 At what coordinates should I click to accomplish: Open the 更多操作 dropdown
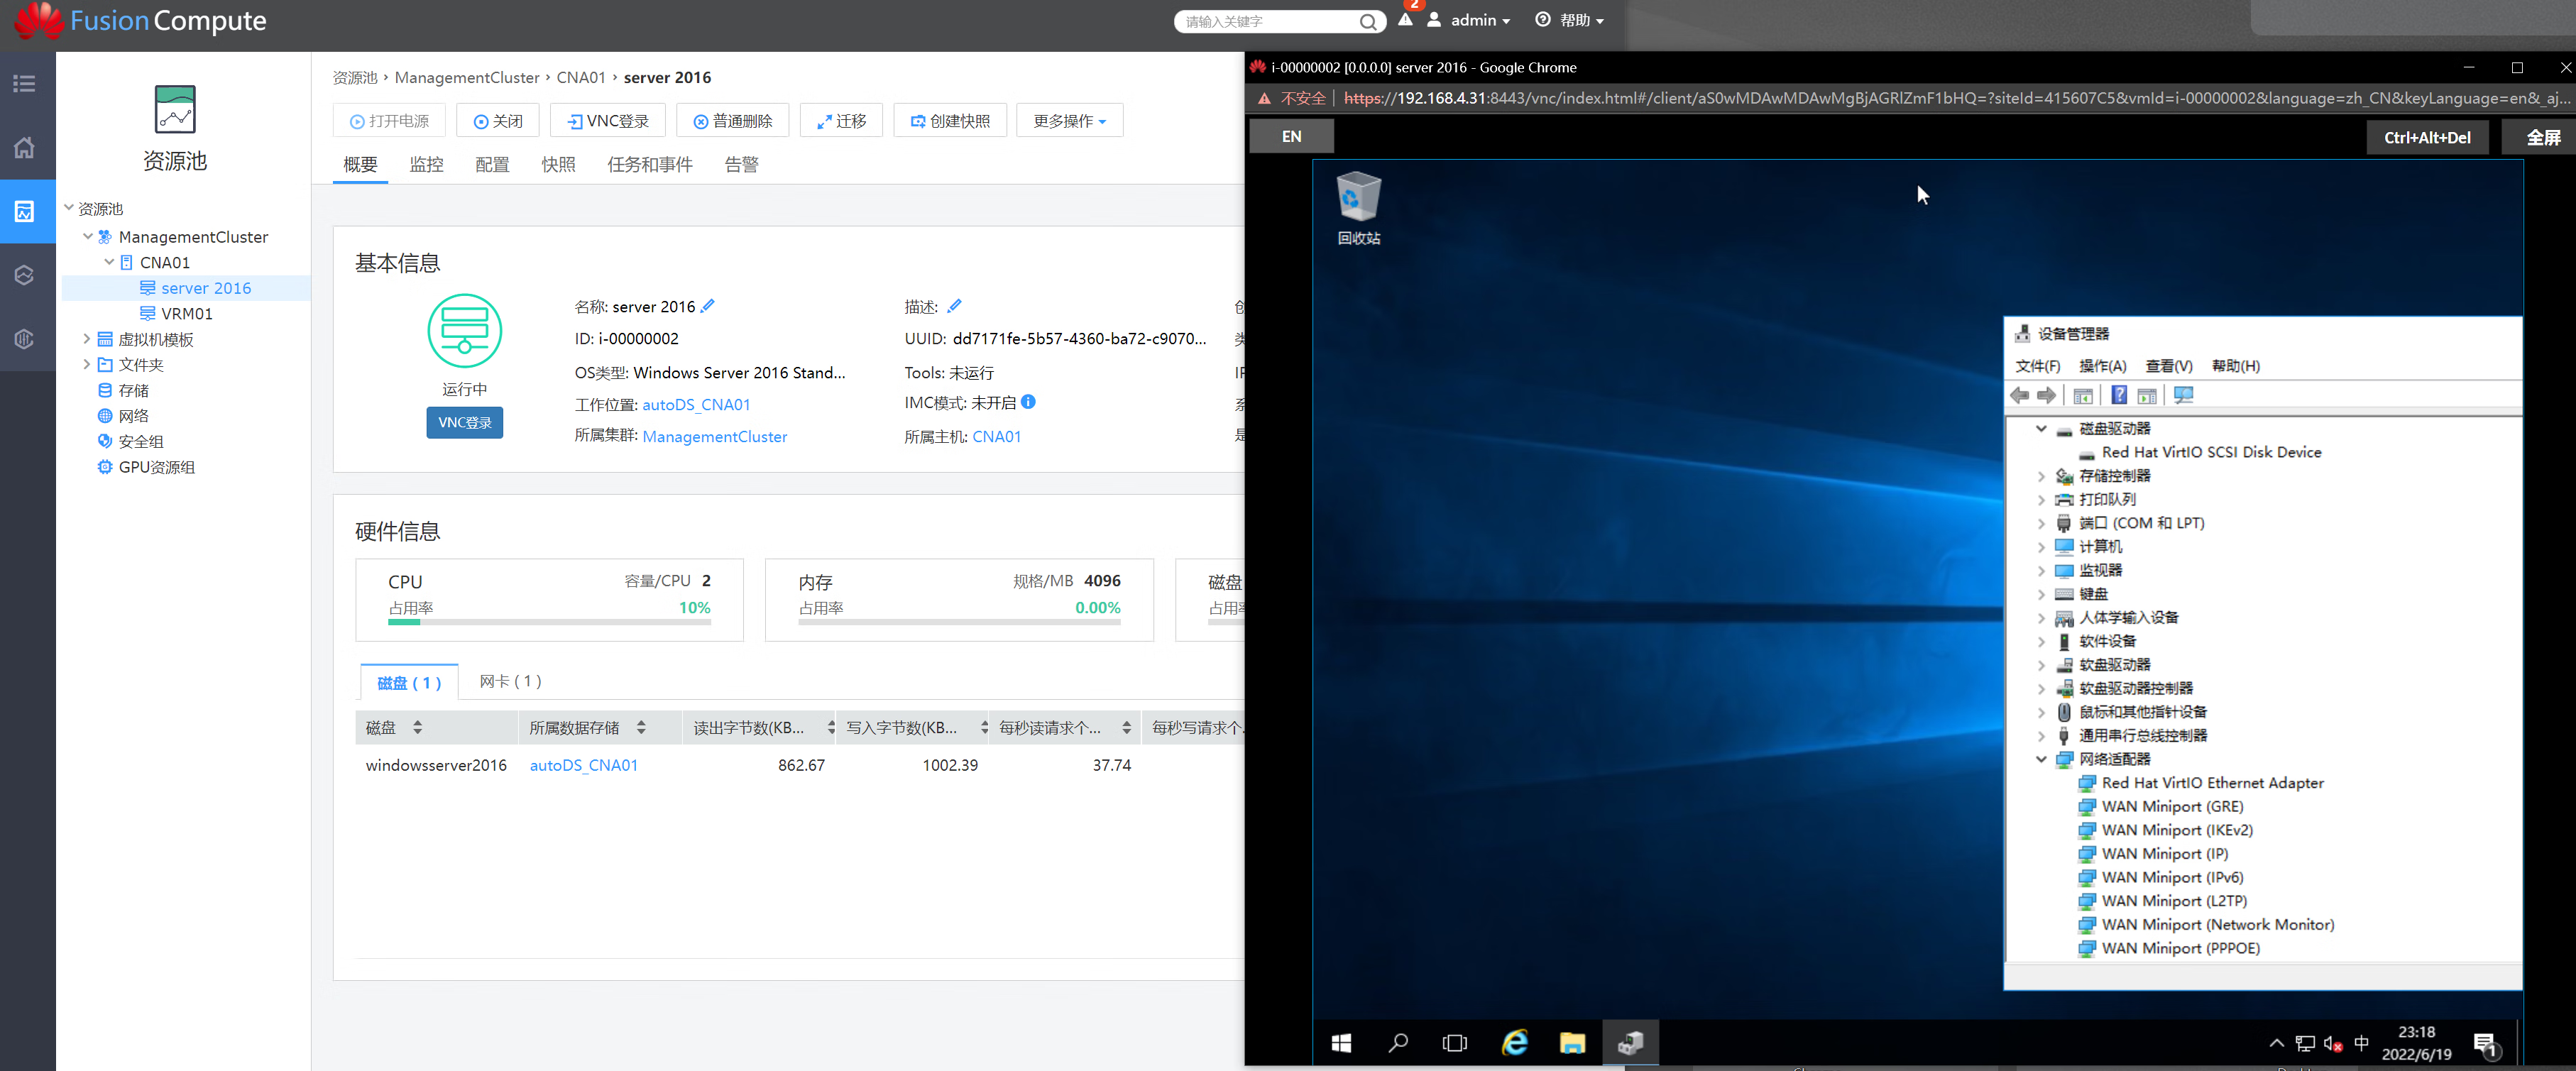click(1069, 121)
